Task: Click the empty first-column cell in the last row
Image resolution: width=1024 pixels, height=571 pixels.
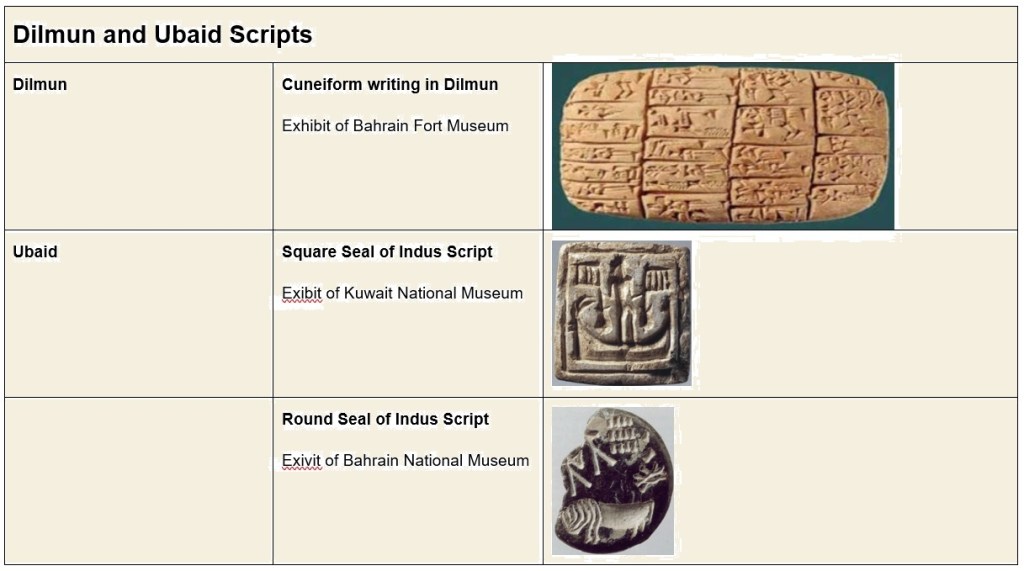Action: point(138,481)
